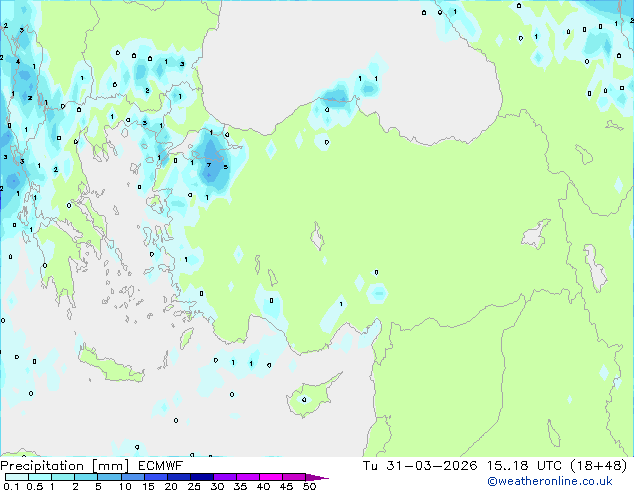Pick the 10–15 mm legend color swatch

coord(132,477)
